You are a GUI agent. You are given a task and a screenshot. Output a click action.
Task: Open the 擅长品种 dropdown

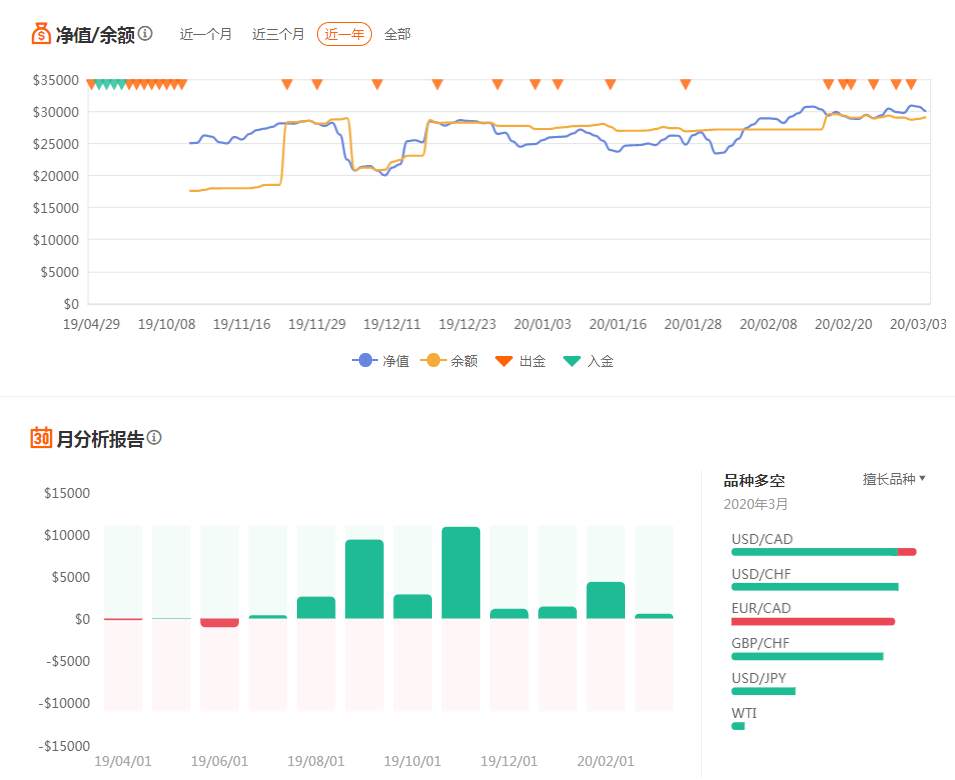[894, 479]
